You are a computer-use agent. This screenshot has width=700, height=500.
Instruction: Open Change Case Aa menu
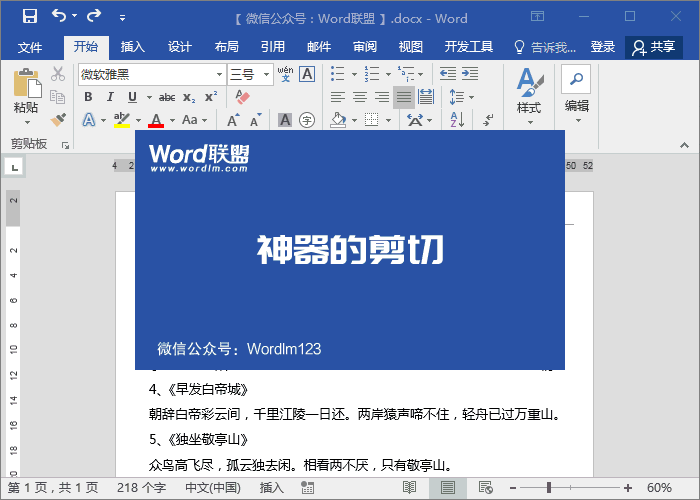(x=194, y=120)
